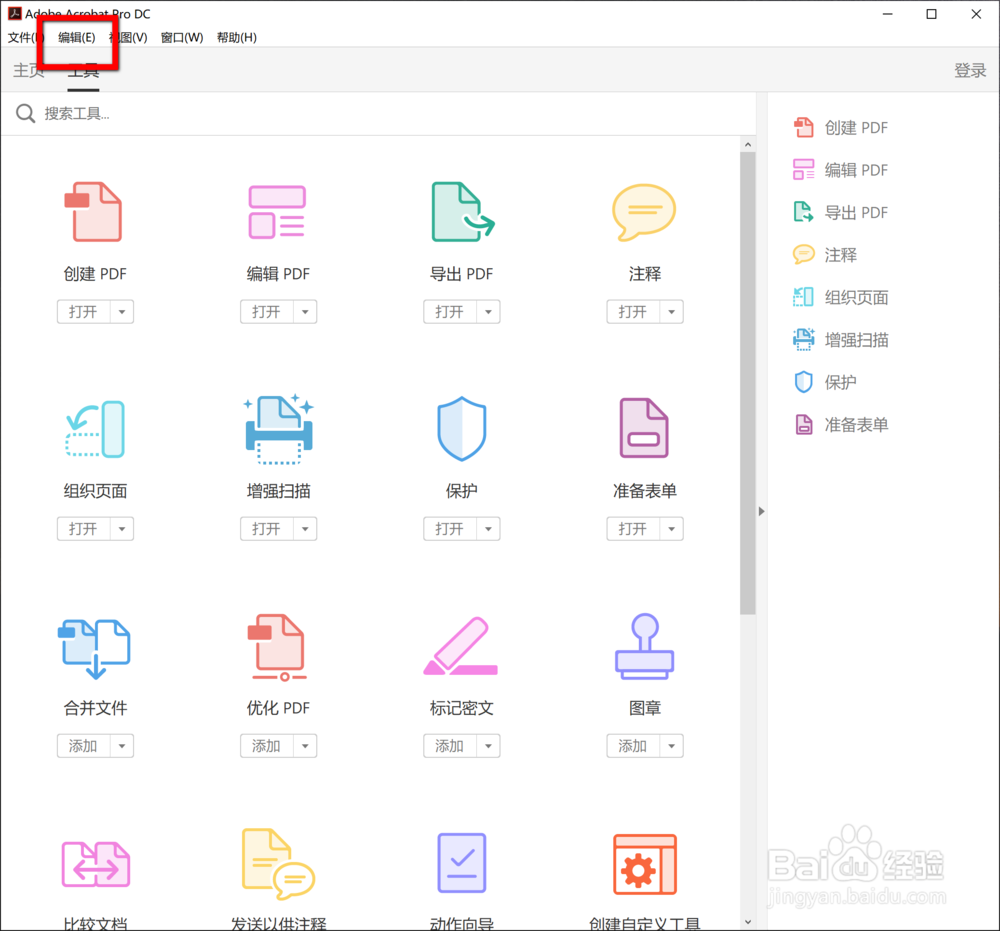Image resolution: width=1000 pixels, height=931 pixels.
Task: Click 打开 button under 编辑 PDF
Action: (x=267, y=312)
